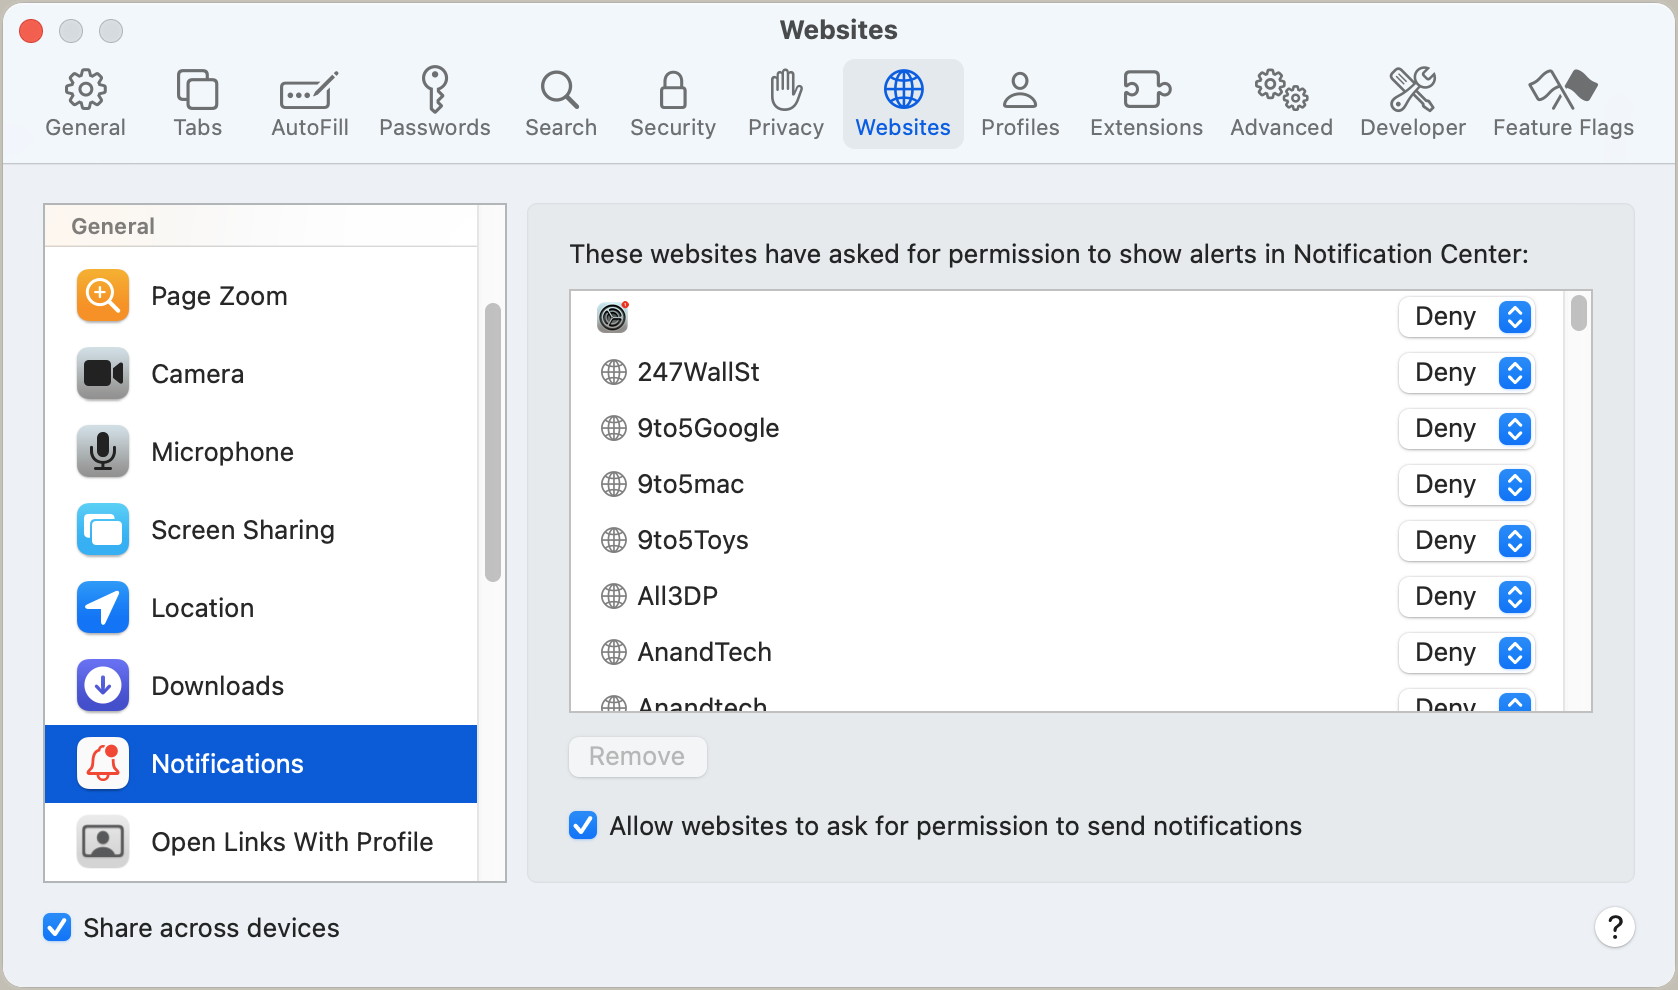Click the Camera sidebar icon

coord(103,374)
